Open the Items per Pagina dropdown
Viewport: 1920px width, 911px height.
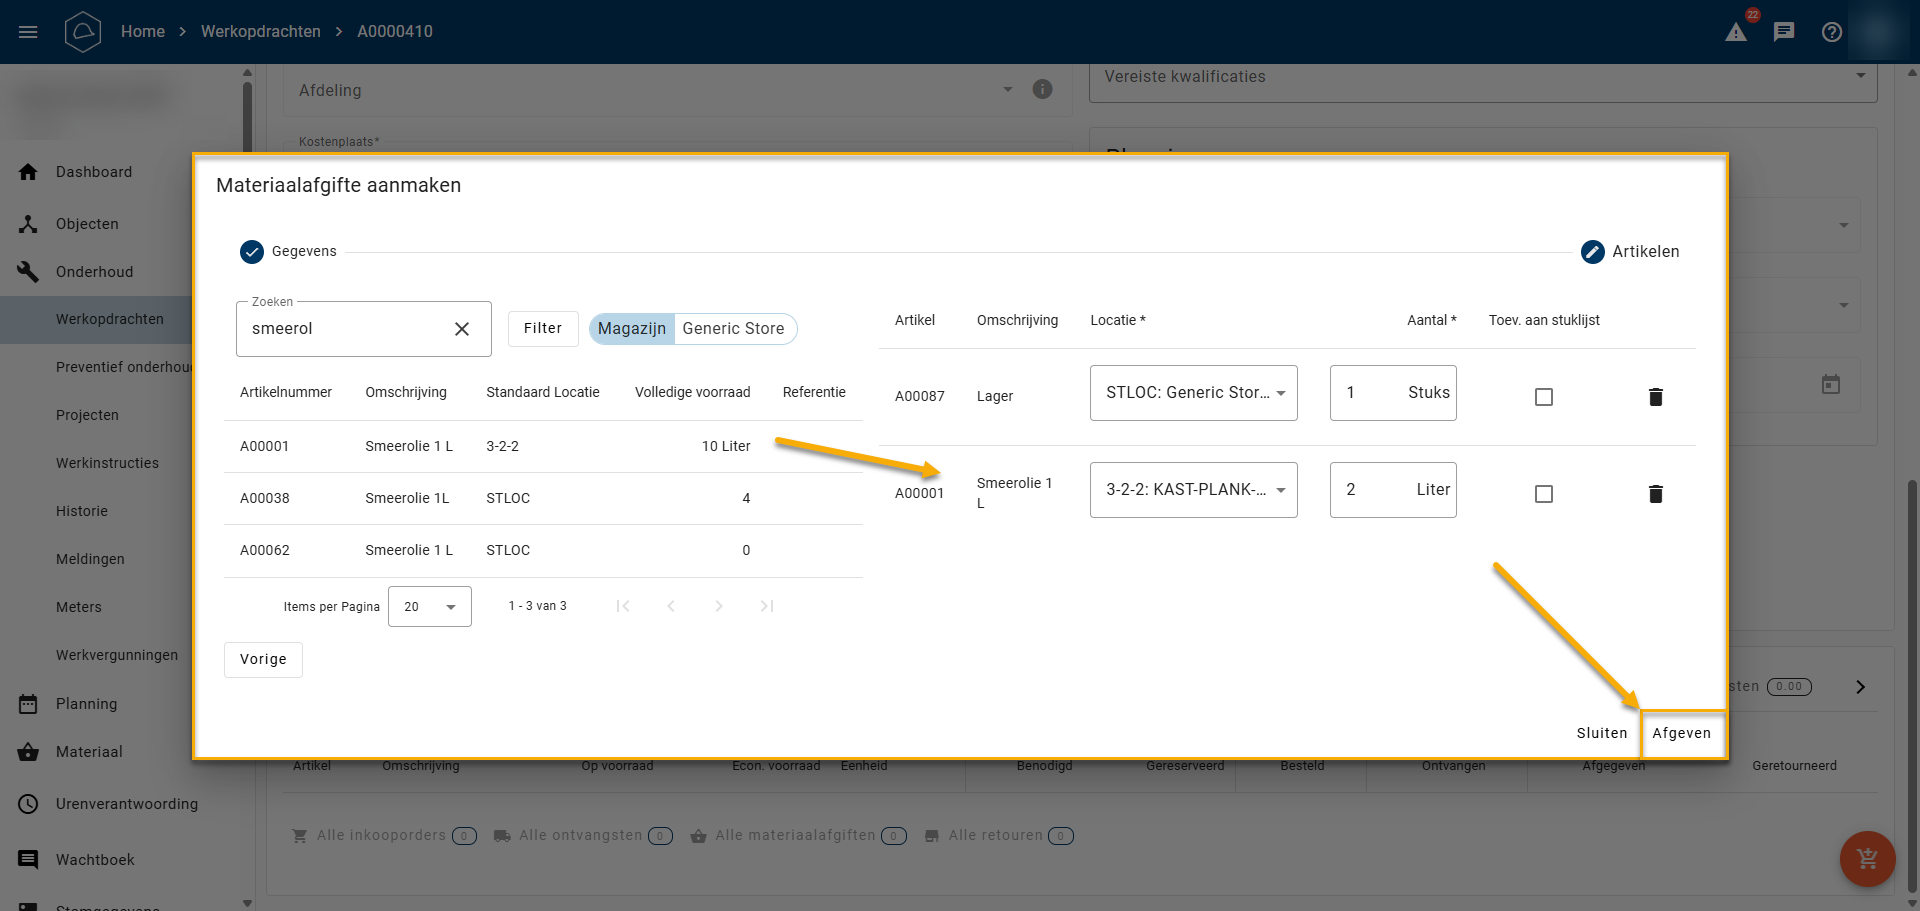tap(429, 607)
